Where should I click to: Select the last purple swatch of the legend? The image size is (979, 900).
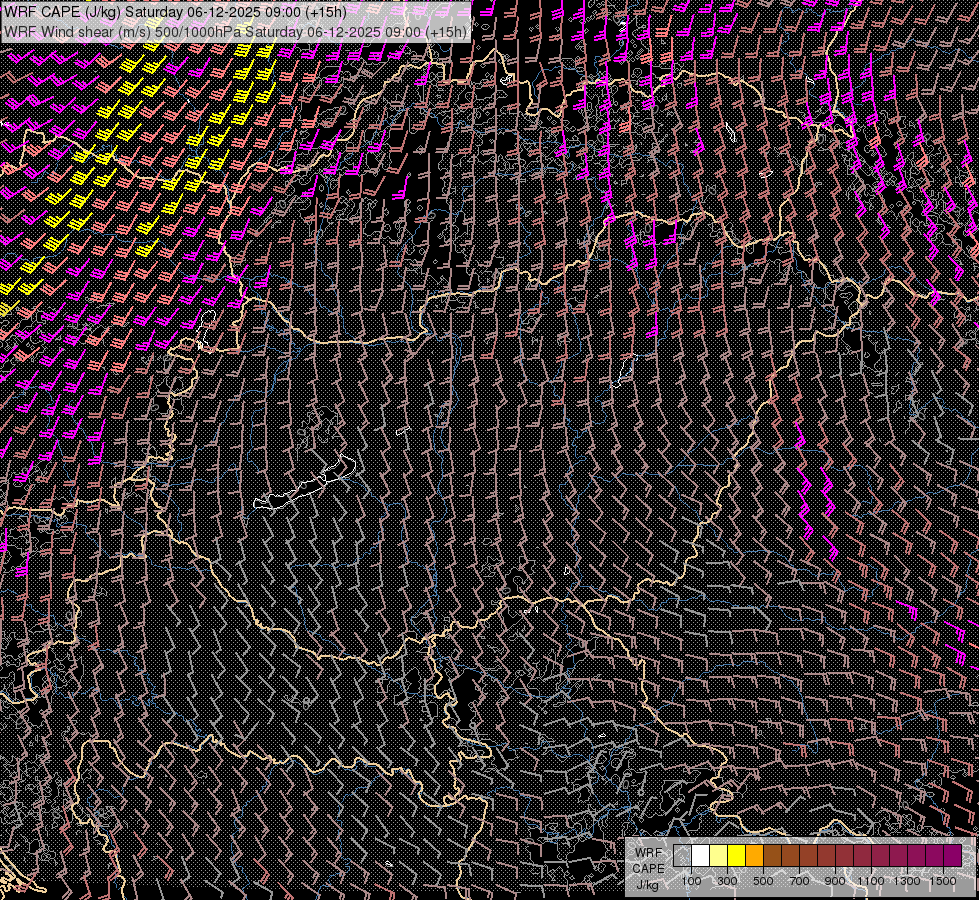pos(952,855)
